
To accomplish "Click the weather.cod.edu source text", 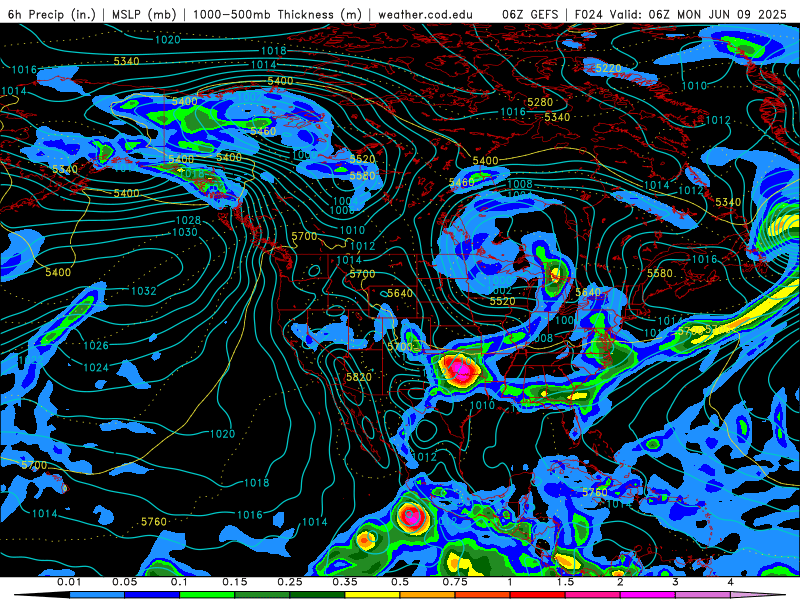I will [x=425, y=14].
